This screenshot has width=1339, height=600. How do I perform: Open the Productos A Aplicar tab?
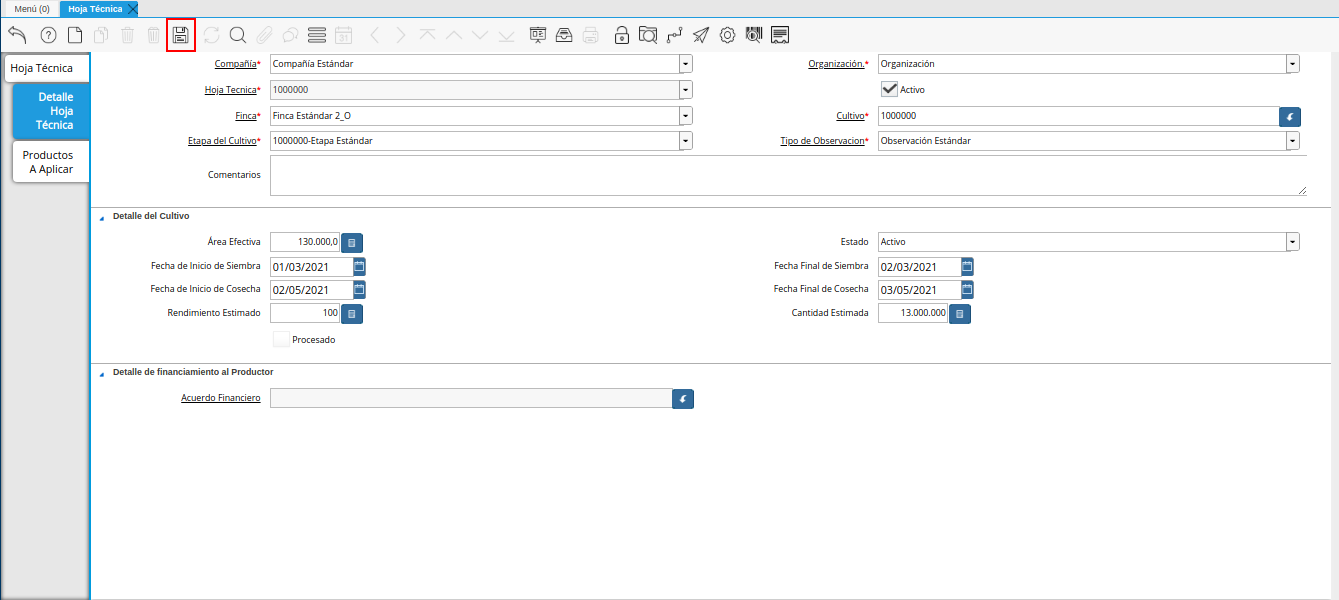click(x=49, y=162)
